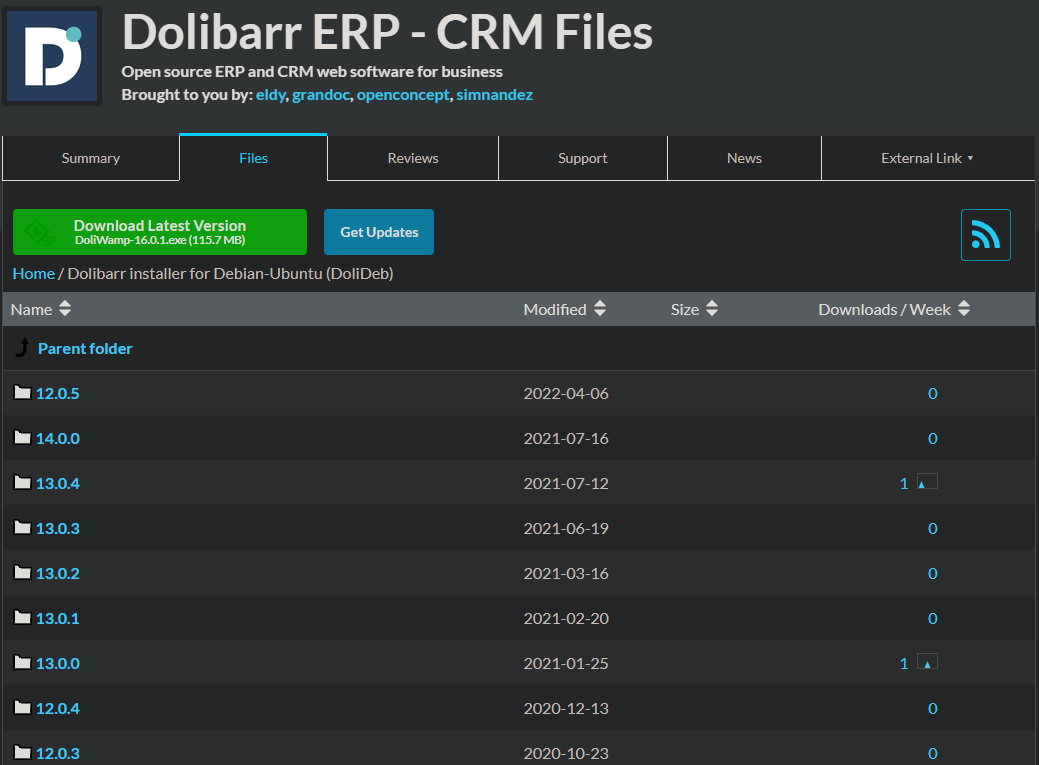Toggle sort order for Size column

pyautogui.click(x=710, y=309)
